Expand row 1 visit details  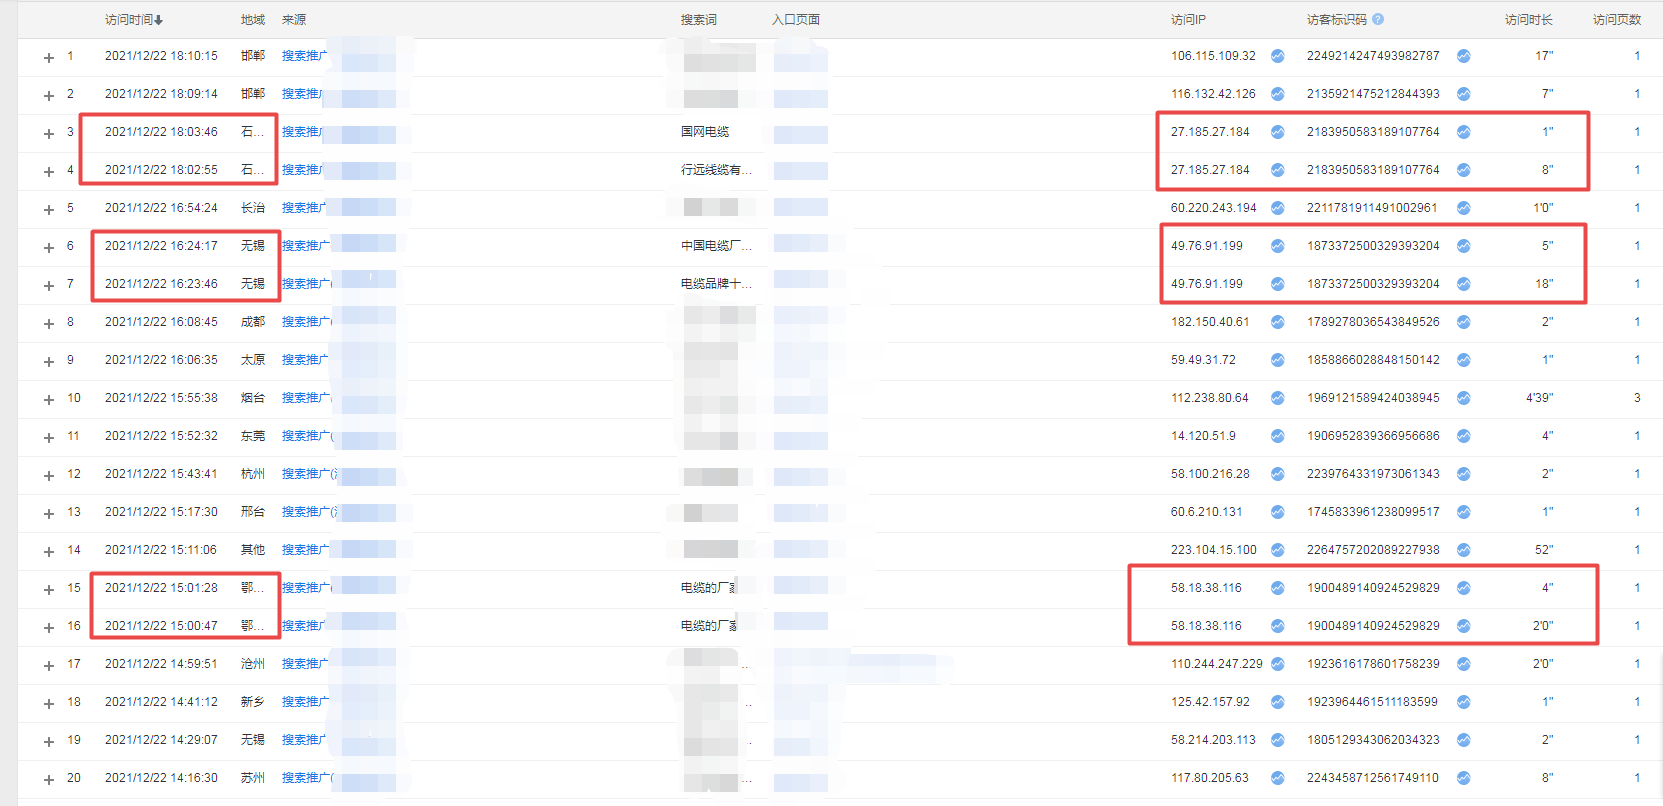pyautogui.click(x=48, y=58)
